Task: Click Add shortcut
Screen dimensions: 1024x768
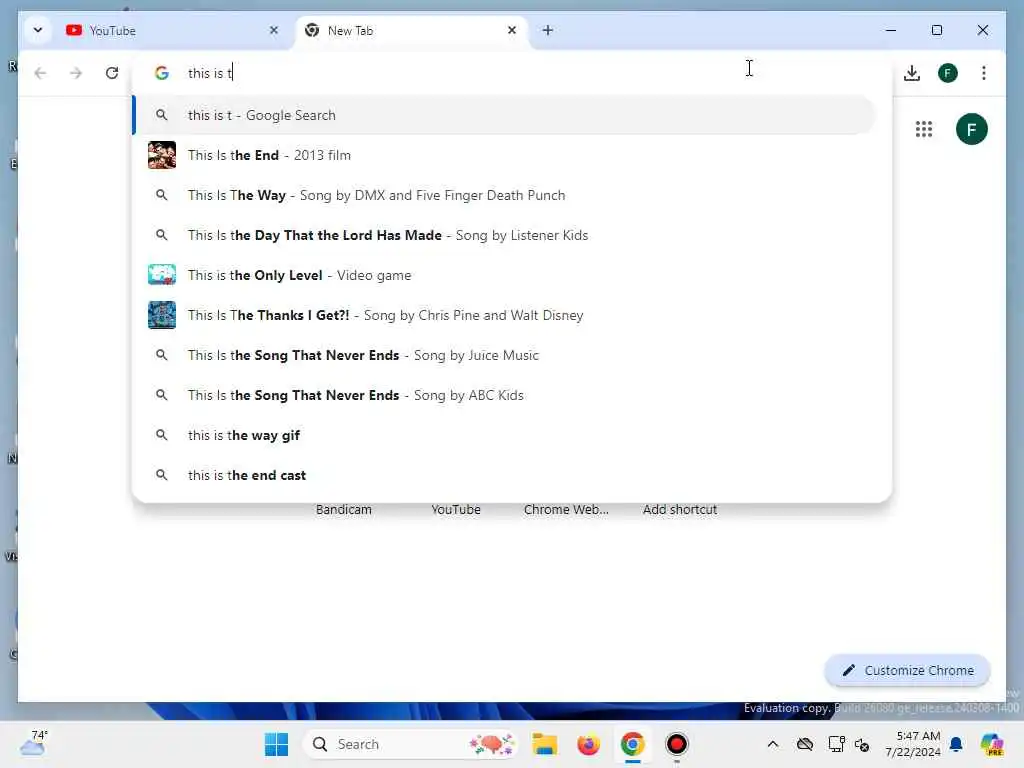Action: tap(680, 509)
